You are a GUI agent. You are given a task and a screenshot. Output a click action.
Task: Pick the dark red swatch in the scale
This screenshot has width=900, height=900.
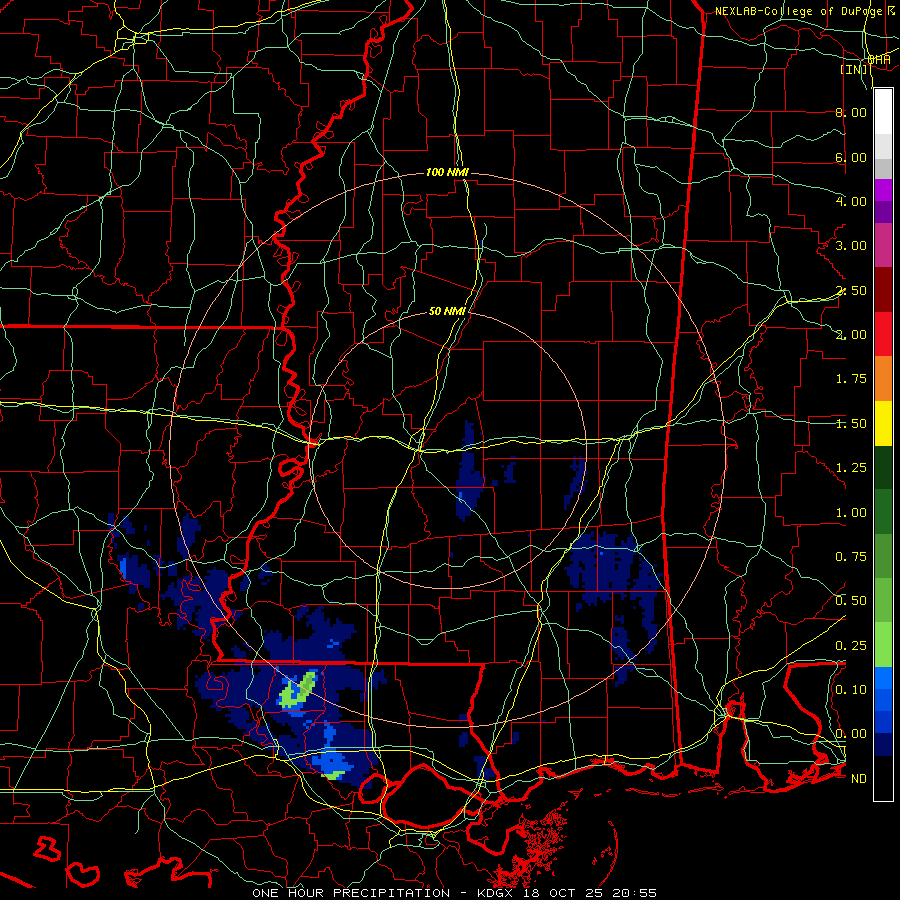point(883,290)
